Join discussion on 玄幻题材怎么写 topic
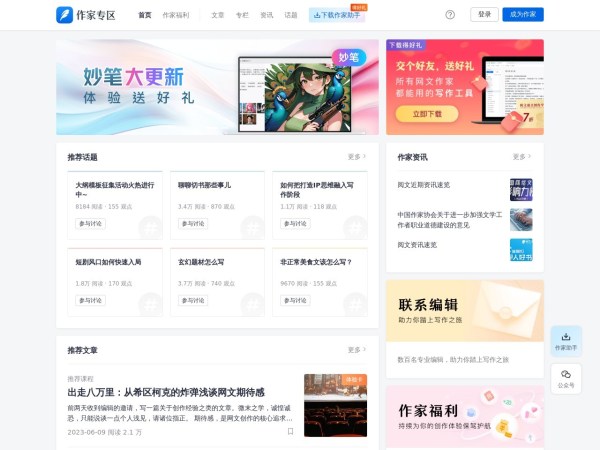 coord(193,300)
